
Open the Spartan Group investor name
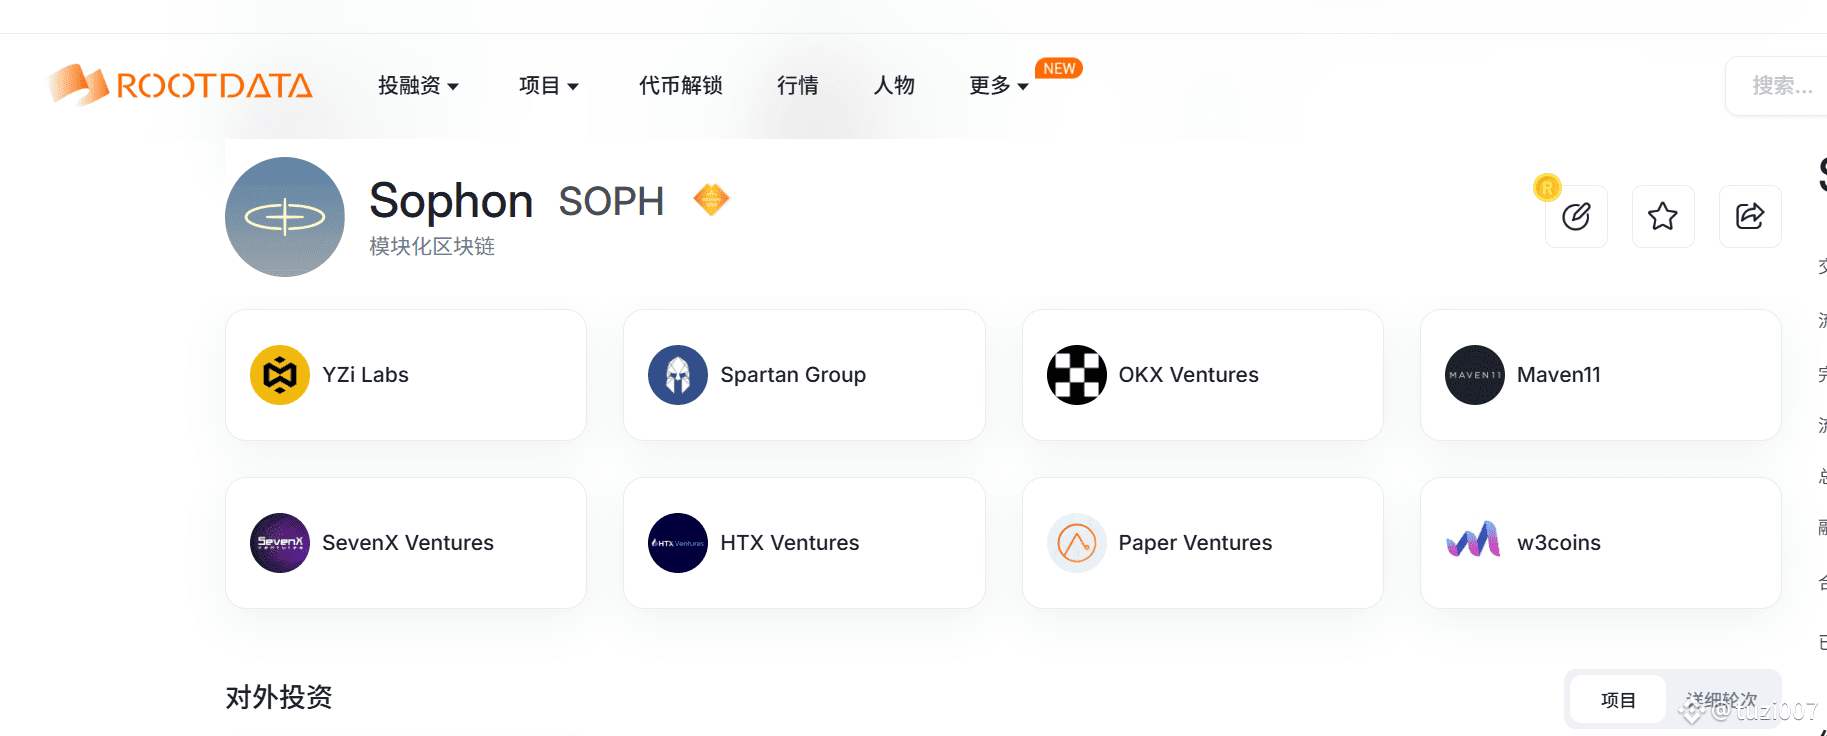coord(793,375)
